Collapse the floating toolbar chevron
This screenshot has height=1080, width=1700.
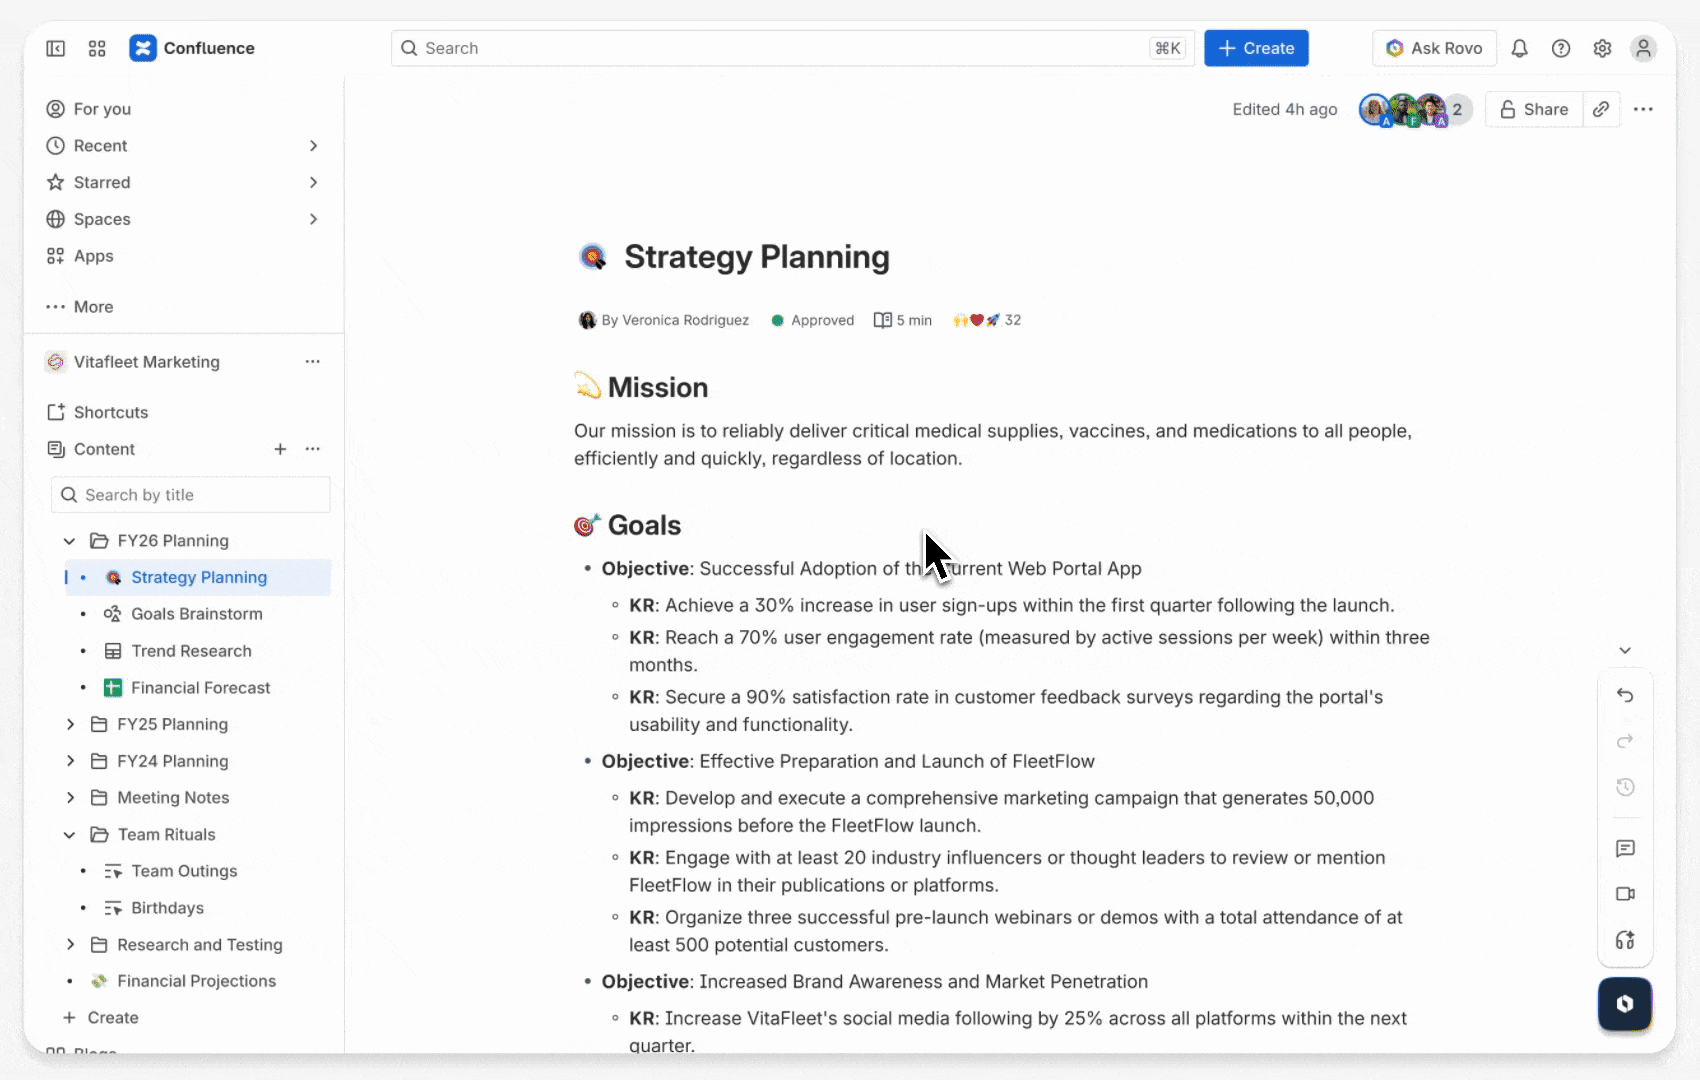[1625, 650]
